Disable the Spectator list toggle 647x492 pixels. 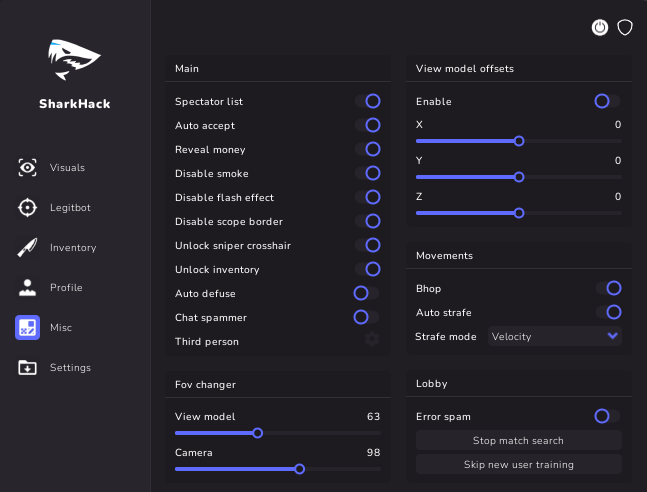pos(367,101)
